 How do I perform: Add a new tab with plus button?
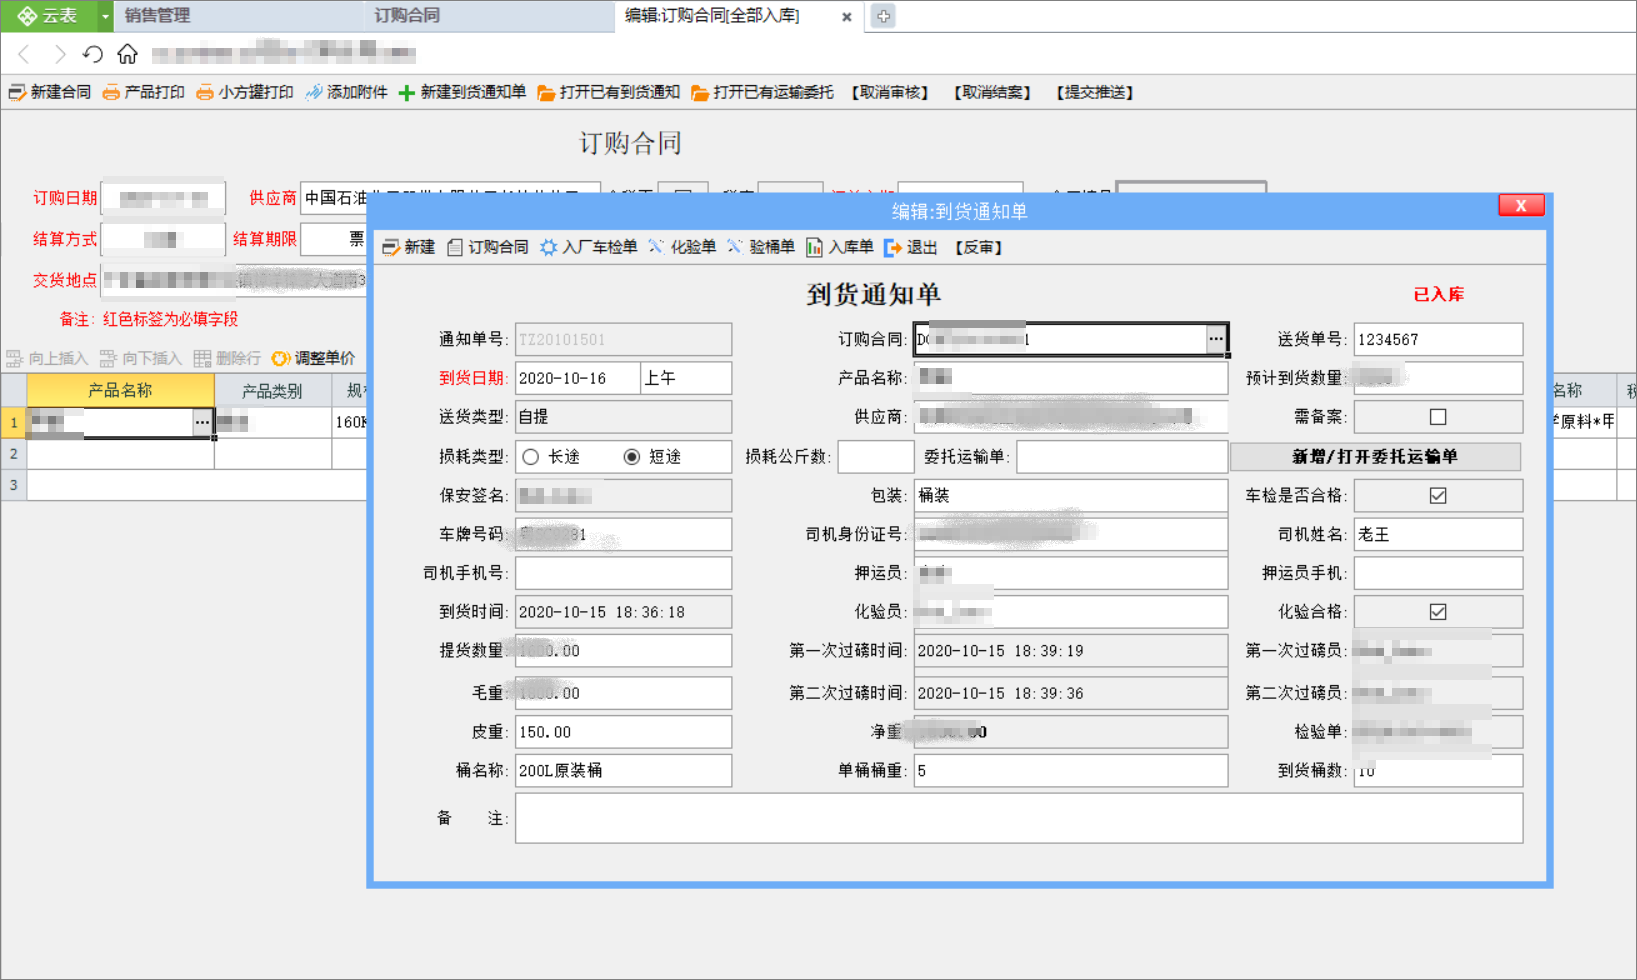tap(883, 16)
